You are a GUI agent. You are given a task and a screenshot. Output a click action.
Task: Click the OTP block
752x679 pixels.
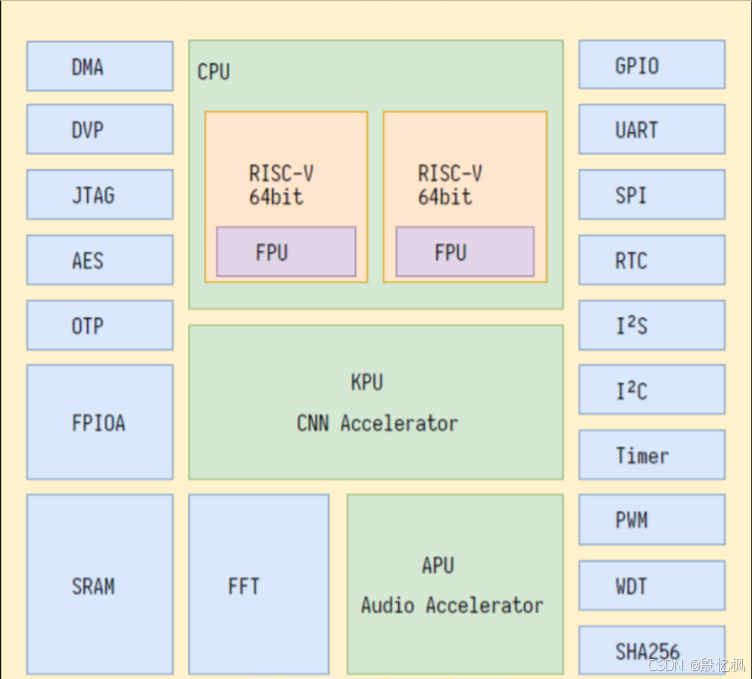pyautogui.click(x=100, y=326)
